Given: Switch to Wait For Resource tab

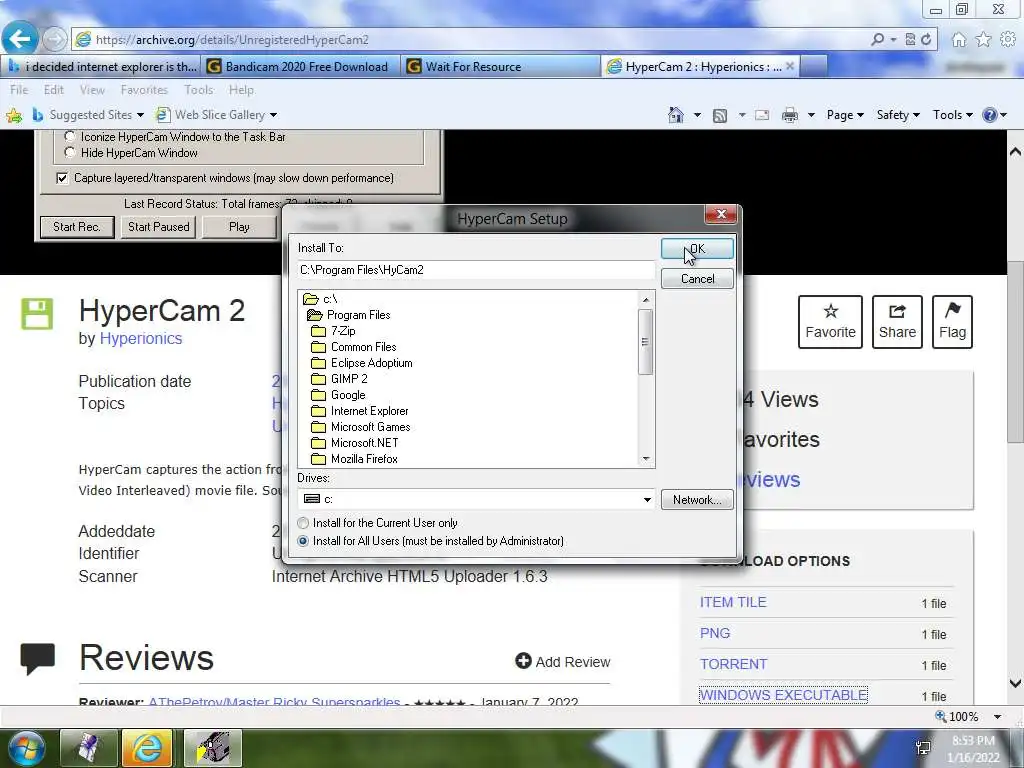Looking at the screenshot, I should [500, 67].
